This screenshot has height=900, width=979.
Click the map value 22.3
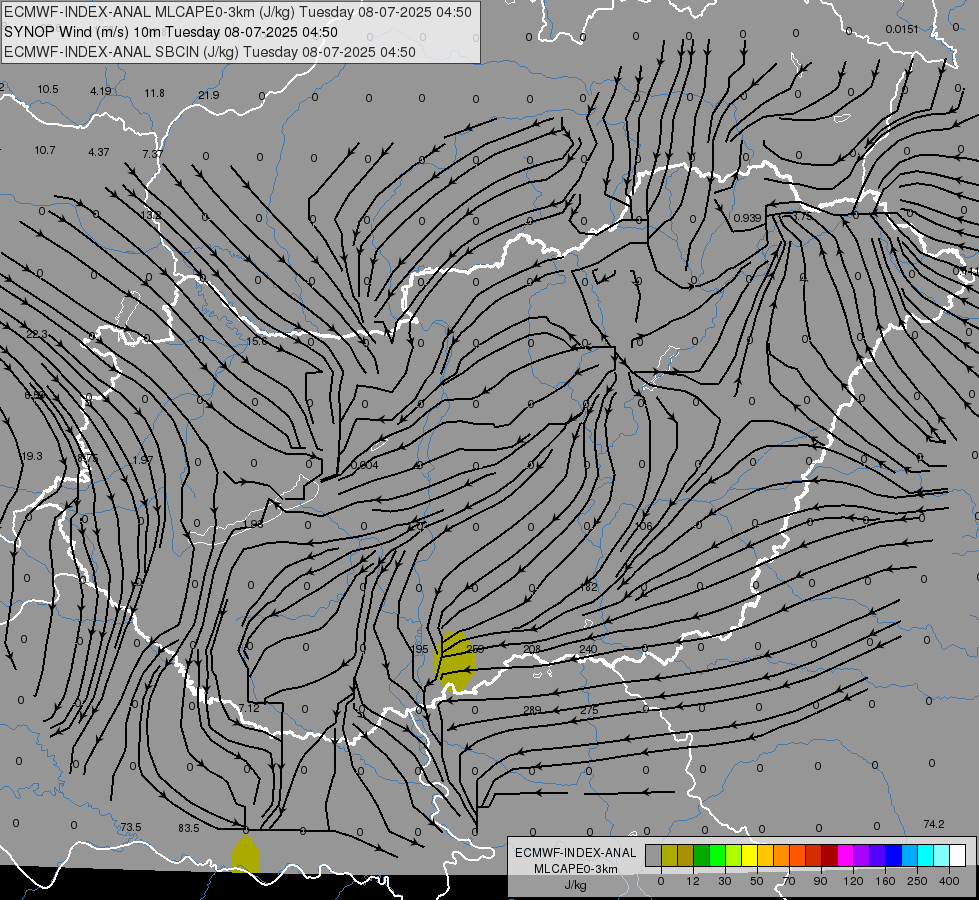tap(37, 334)
